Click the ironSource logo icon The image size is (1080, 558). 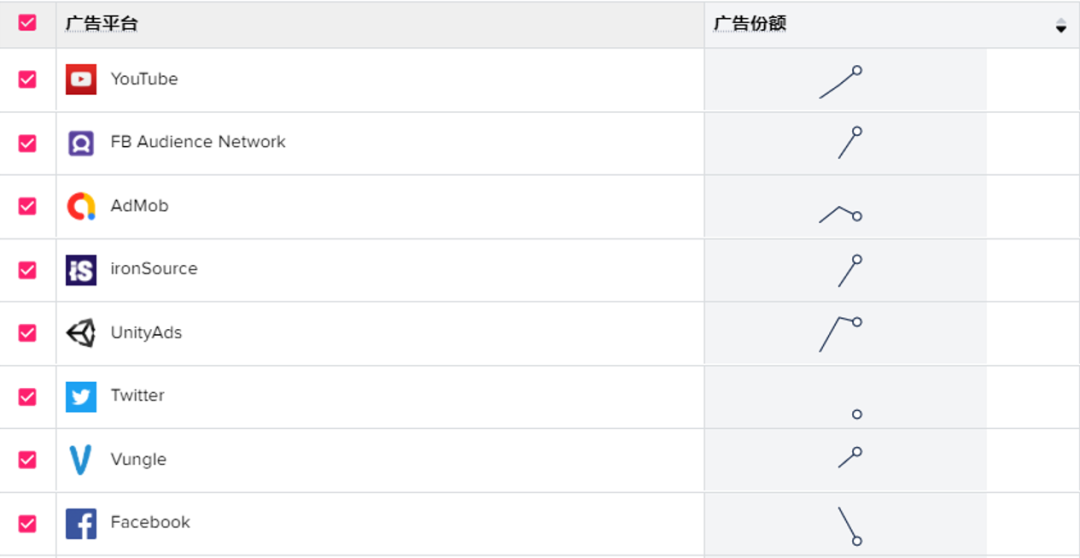coord(81,269)
